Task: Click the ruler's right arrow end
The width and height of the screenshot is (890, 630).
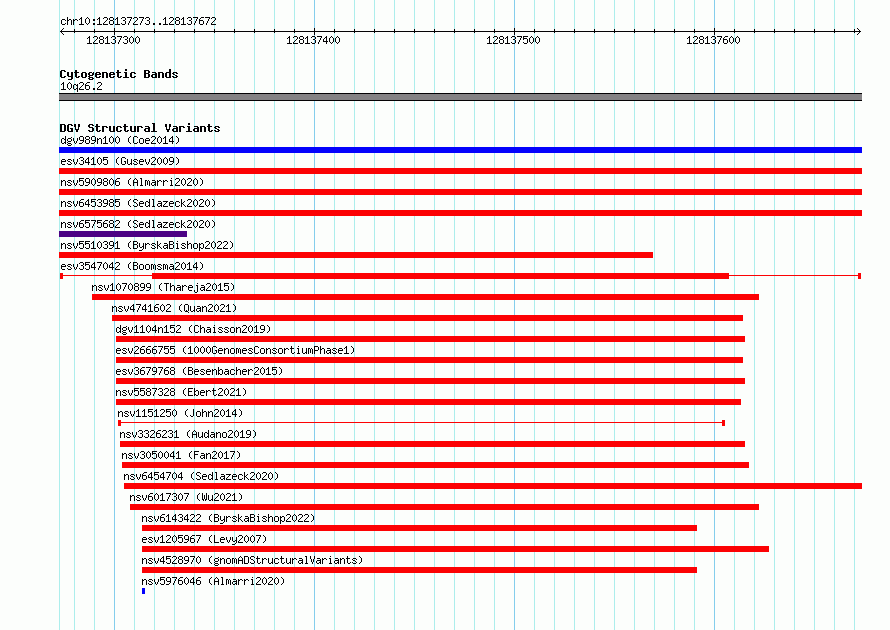Action: pos(858,32)
